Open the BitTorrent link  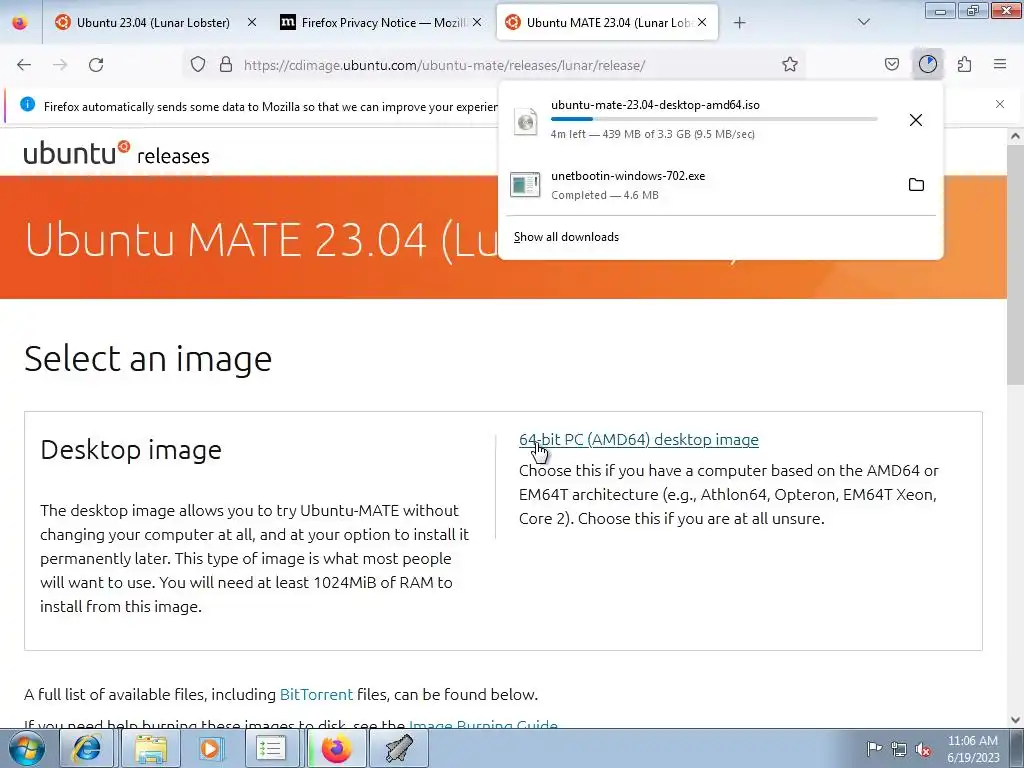[316, 694]
